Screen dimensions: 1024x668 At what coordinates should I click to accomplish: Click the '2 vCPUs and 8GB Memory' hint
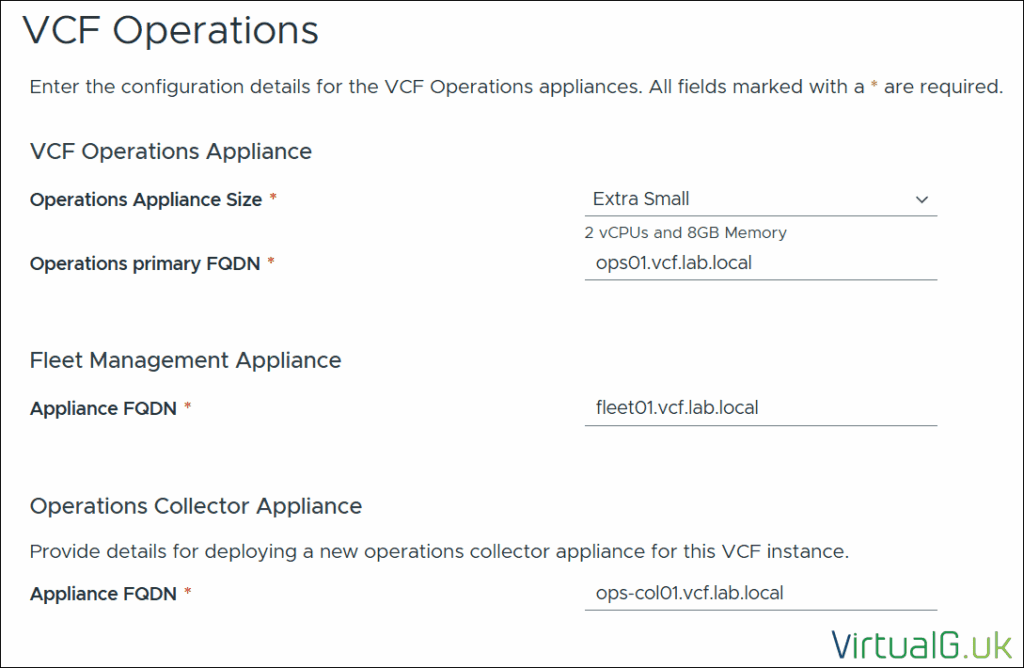685,233
